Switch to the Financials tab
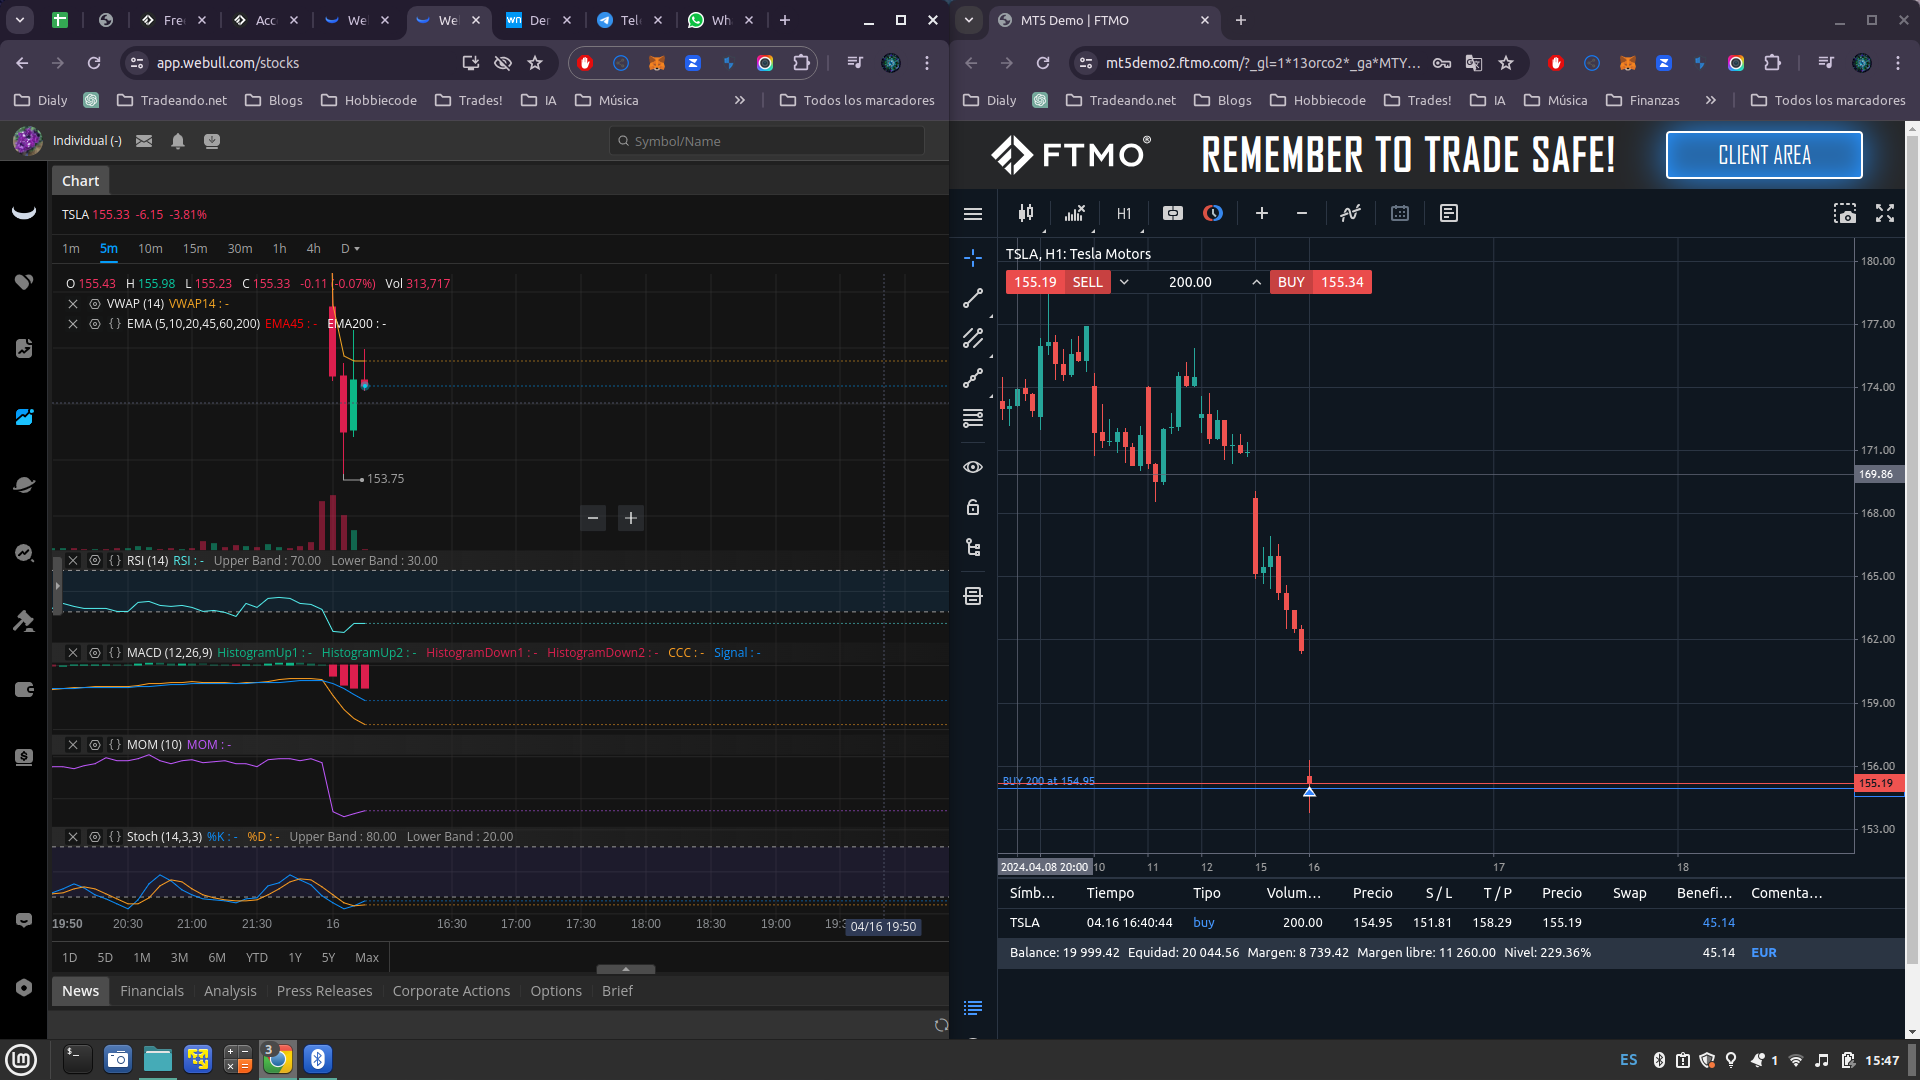 coord(152,991)
